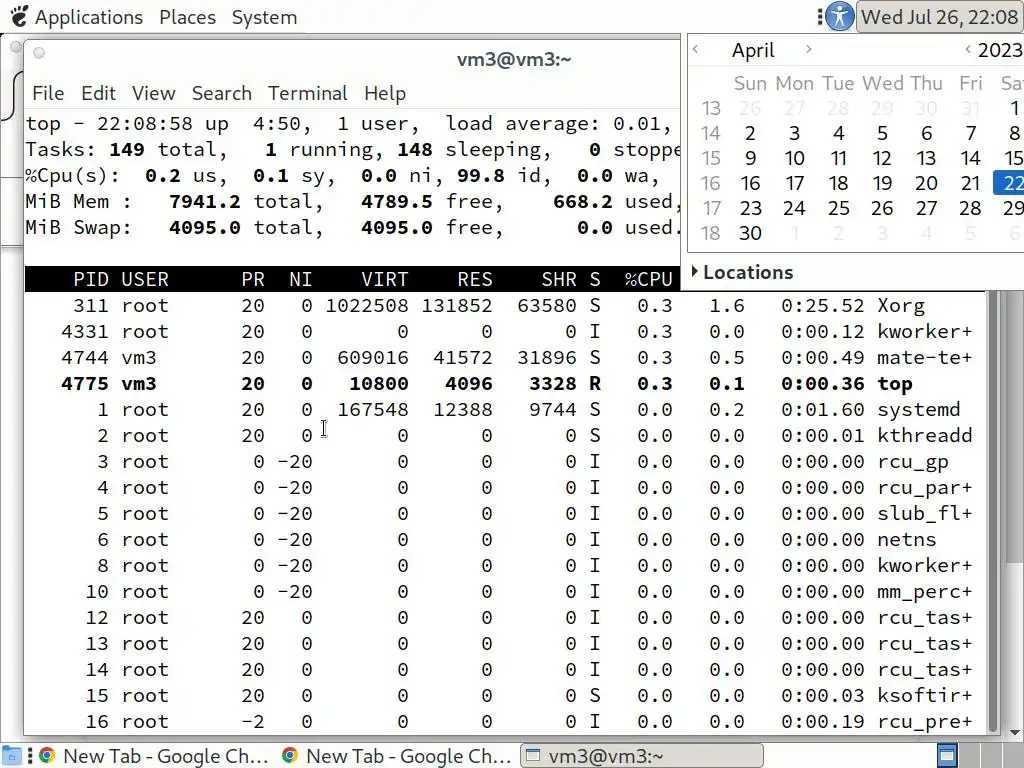
Task: Click the panel handle dots beside accessibility icon
Action: pos(820,17)
